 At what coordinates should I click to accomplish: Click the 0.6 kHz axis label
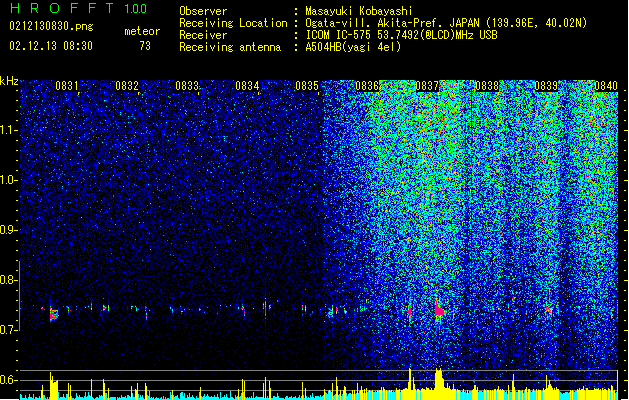pyautogui.click(x=9, y=380)
